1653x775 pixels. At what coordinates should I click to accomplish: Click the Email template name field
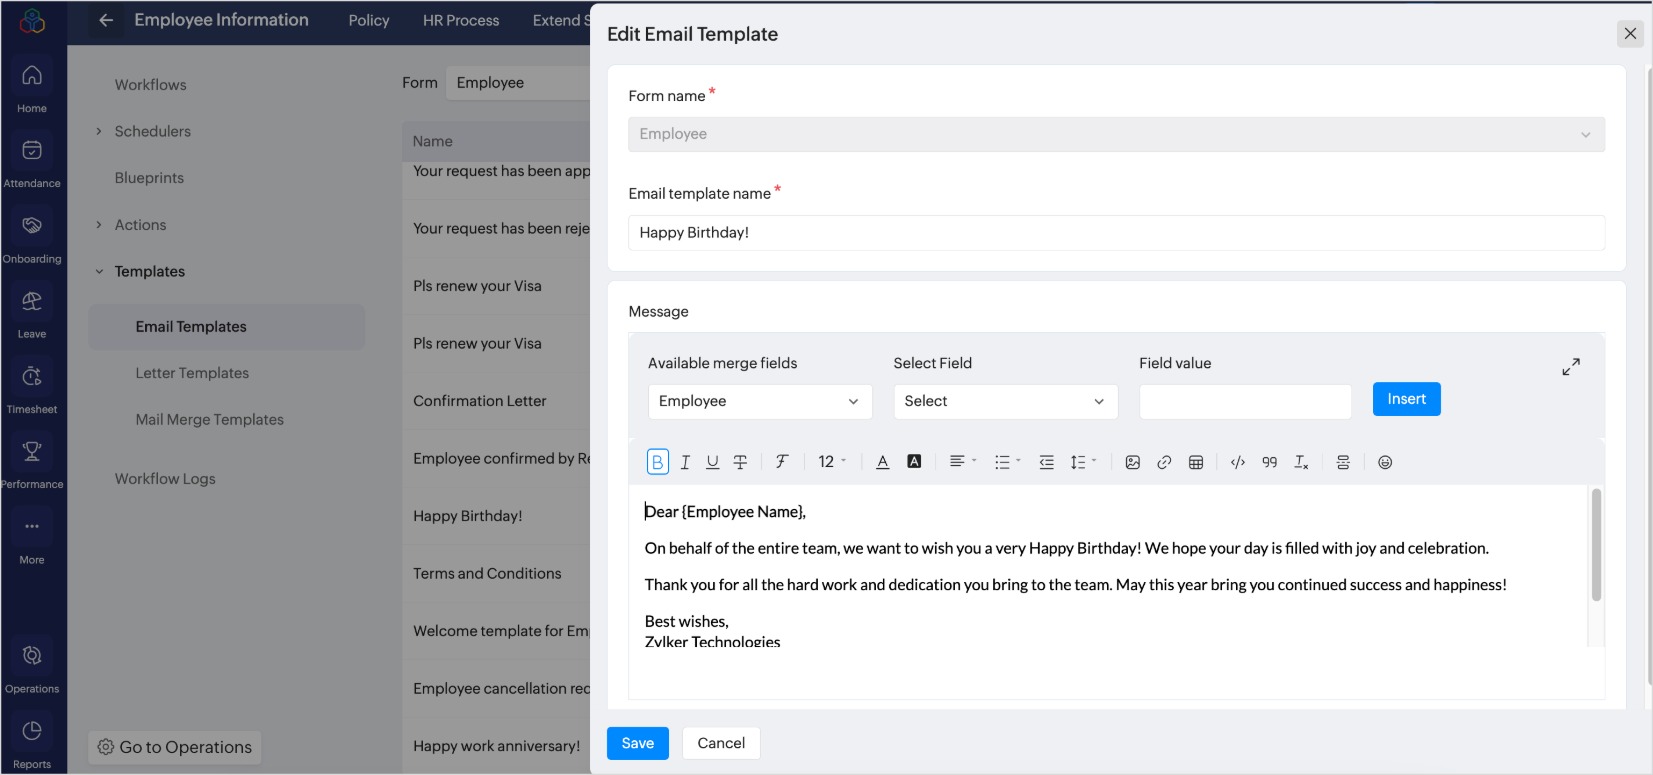(1116, 233)
